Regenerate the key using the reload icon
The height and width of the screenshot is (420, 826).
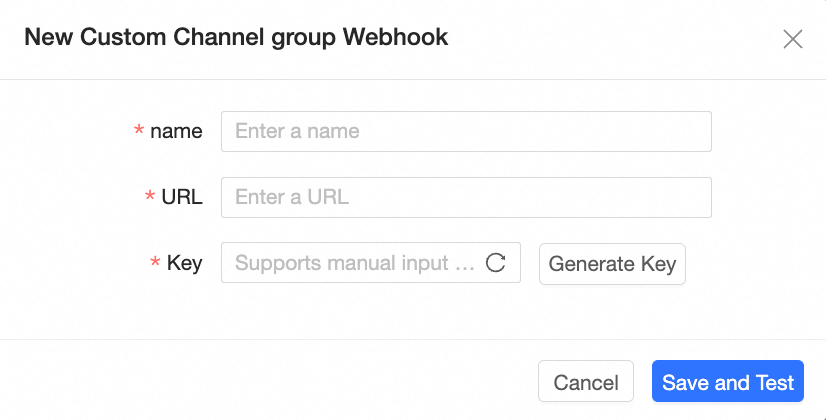coord(495,263)
